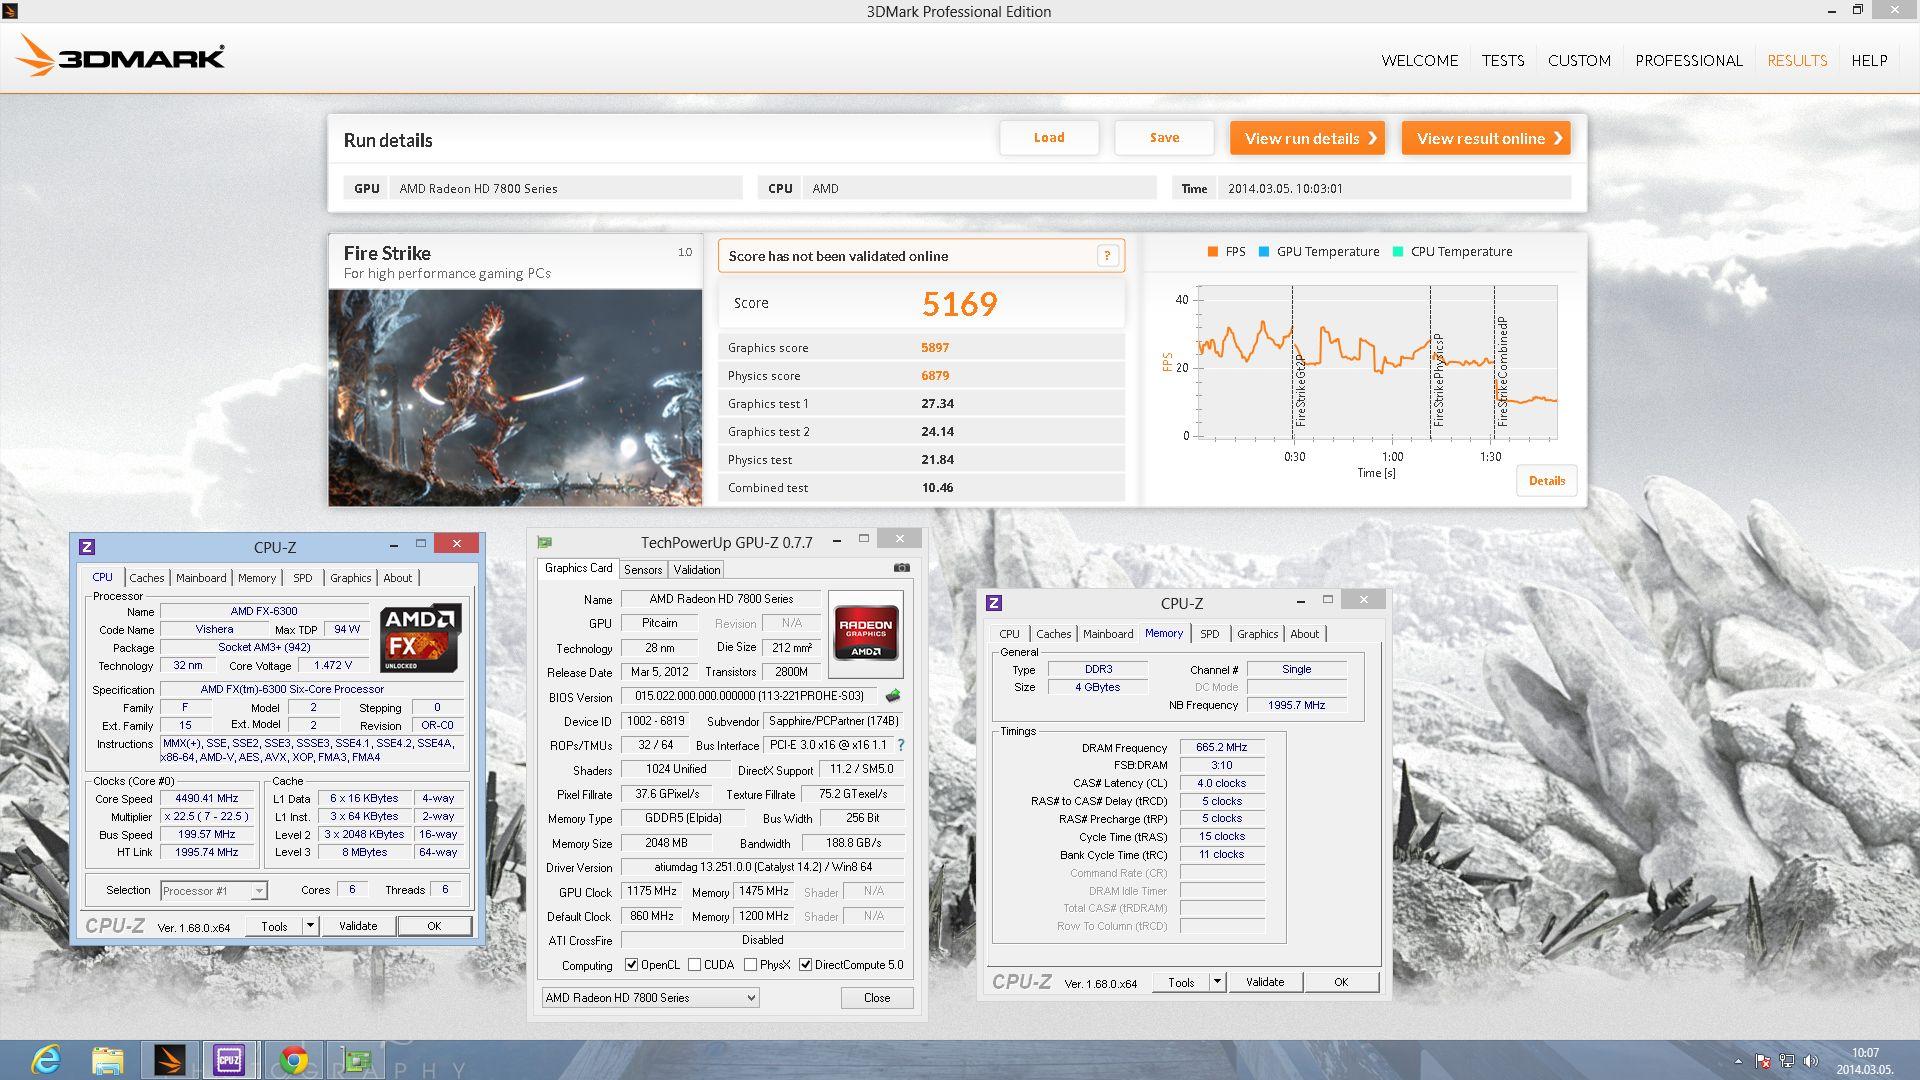Open Internet Explorer from taskbar
1920x1080 pixels.
tap(46, 1060)
